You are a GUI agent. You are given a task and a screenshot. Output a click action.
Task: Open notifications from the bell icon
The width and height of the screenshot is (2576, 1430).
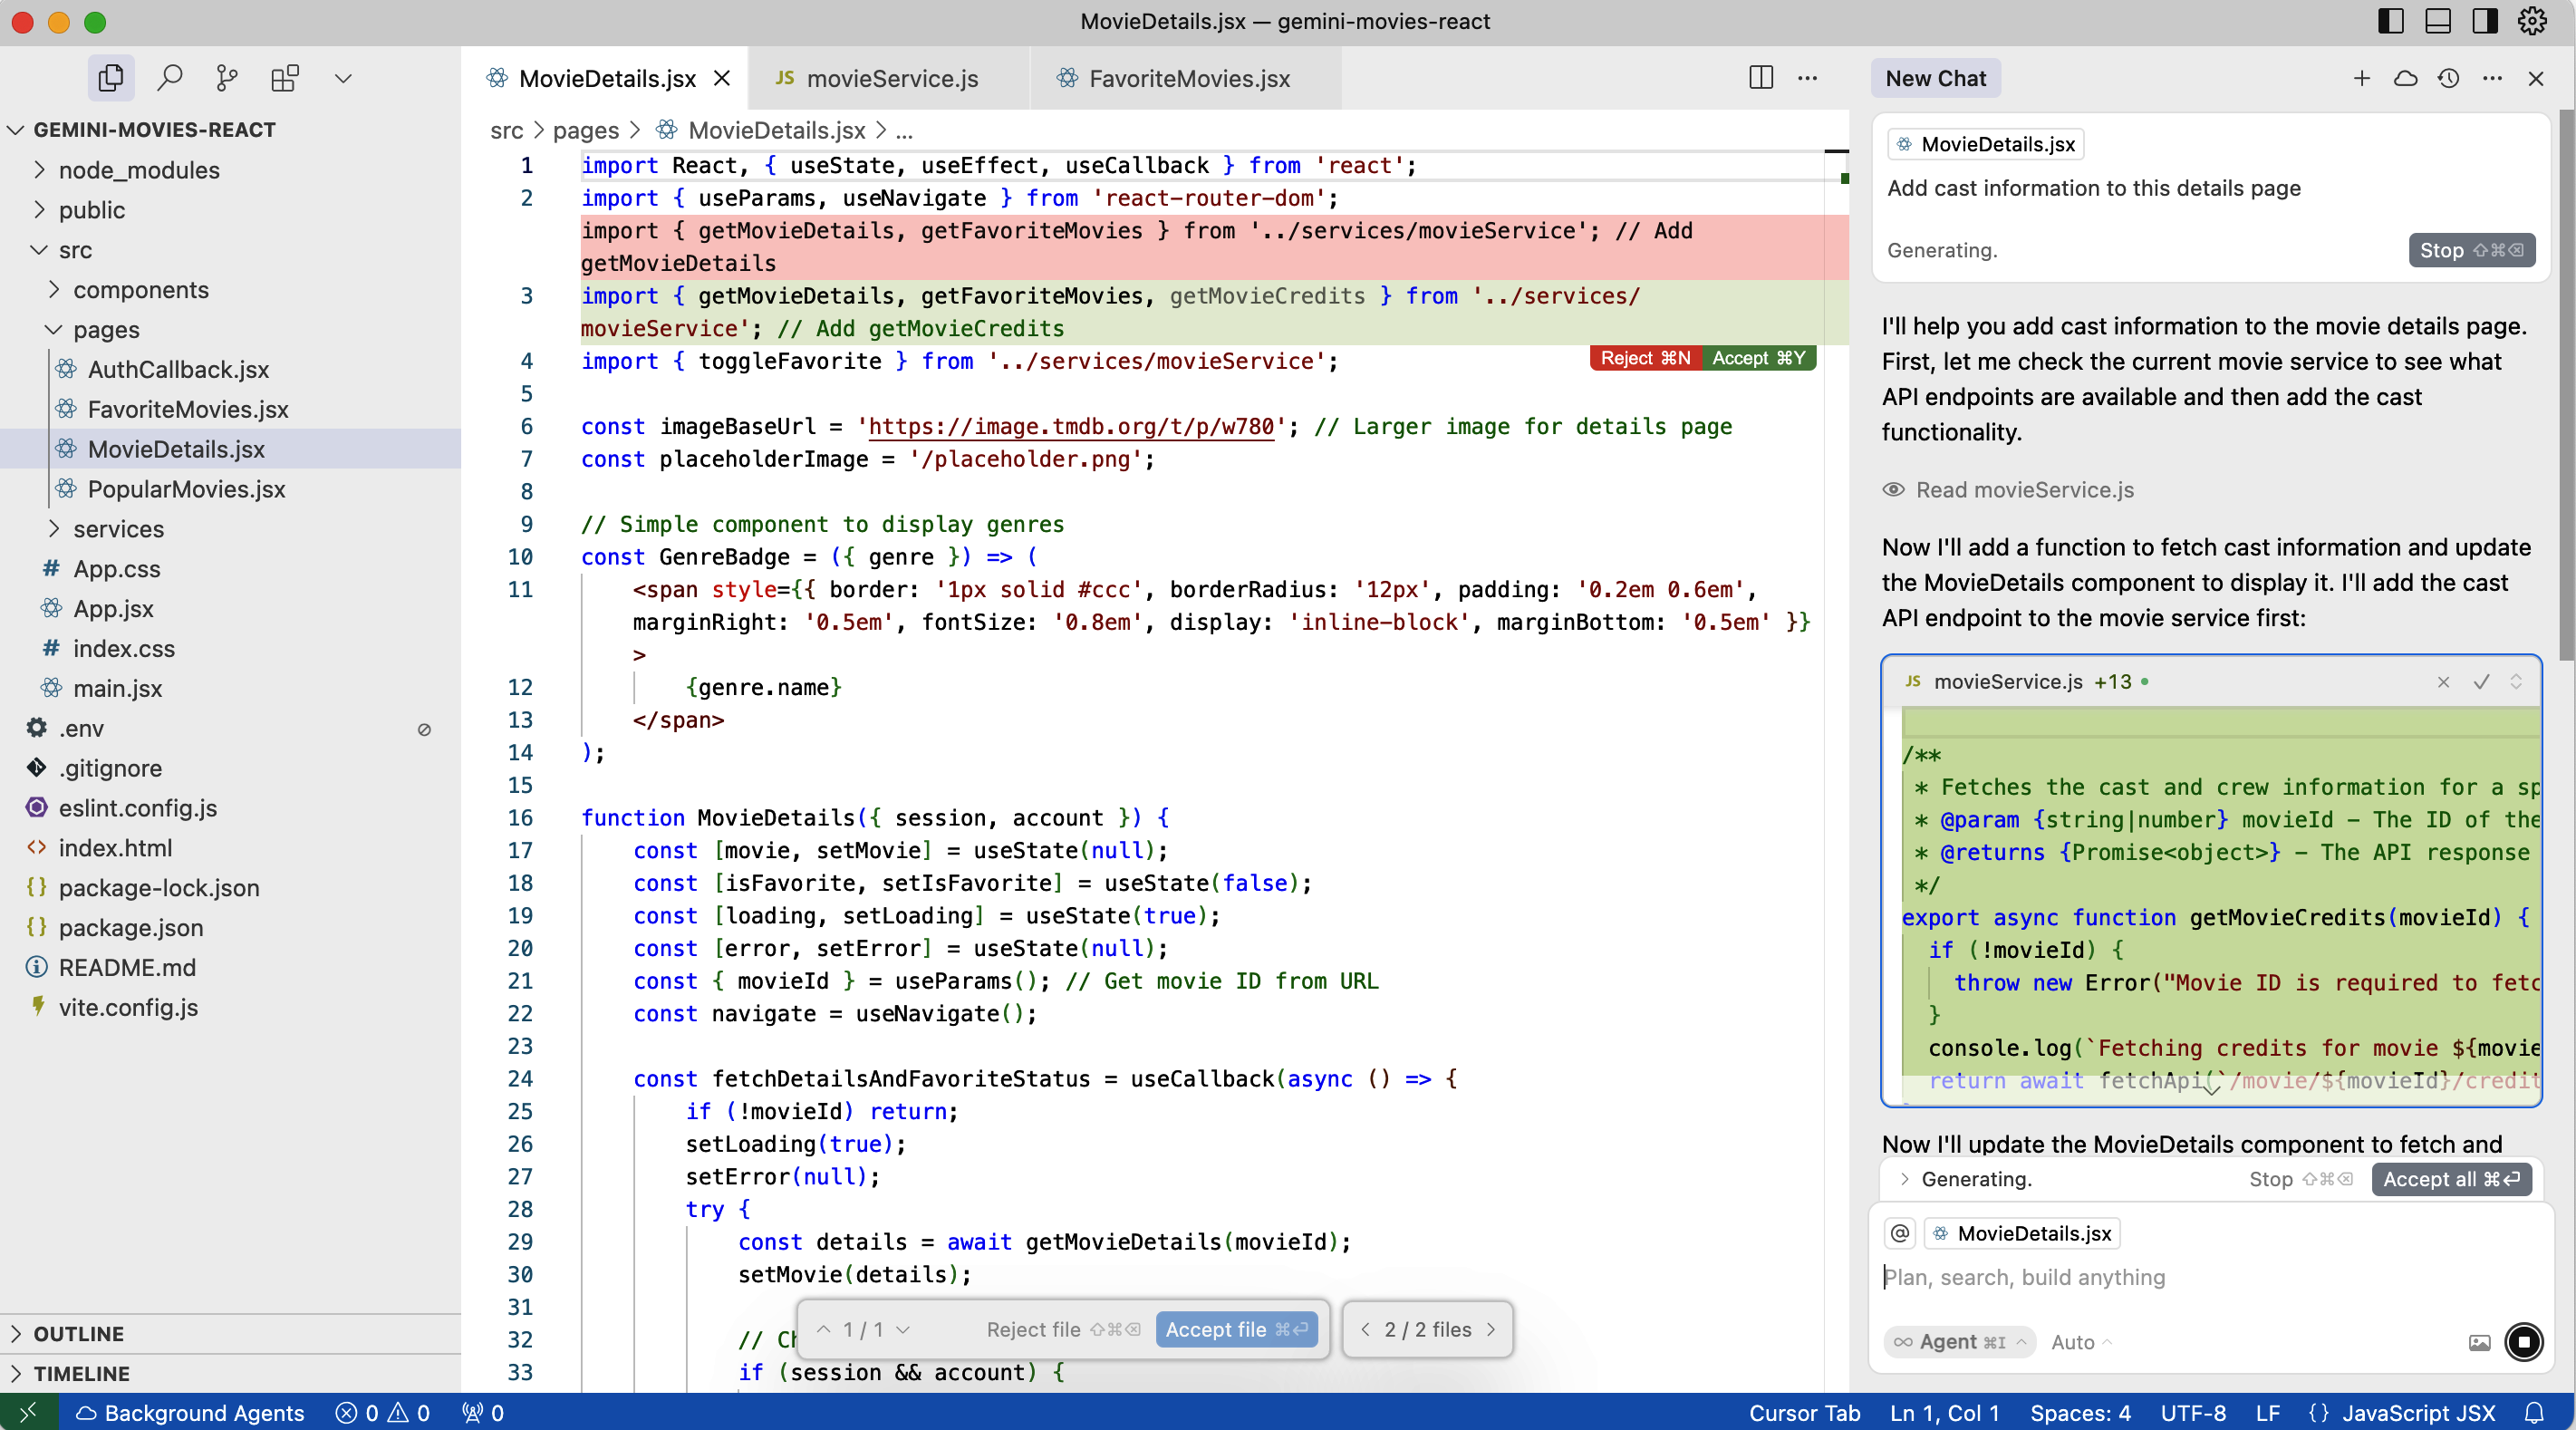[x=2537, y=1413]
